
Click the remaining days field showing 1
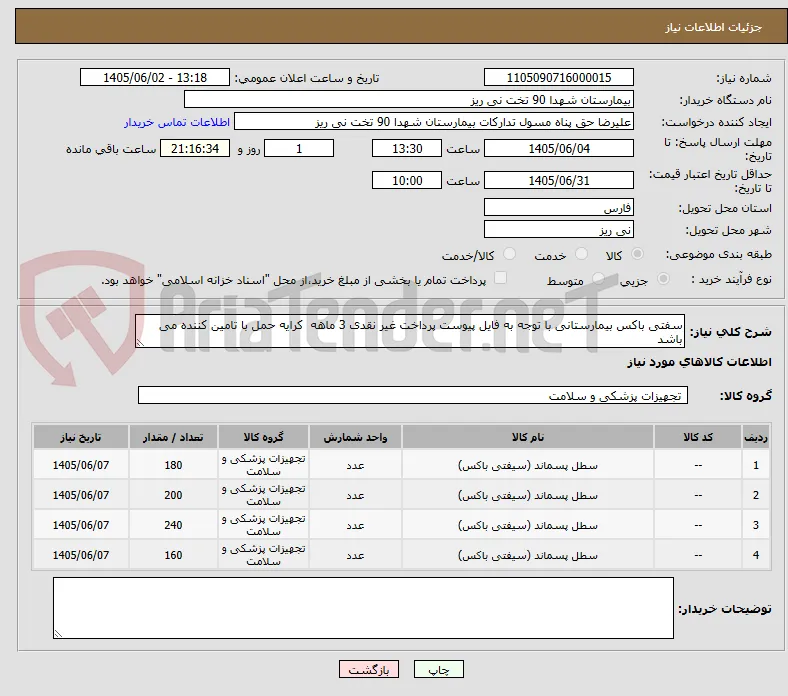[x=299, y=148]
